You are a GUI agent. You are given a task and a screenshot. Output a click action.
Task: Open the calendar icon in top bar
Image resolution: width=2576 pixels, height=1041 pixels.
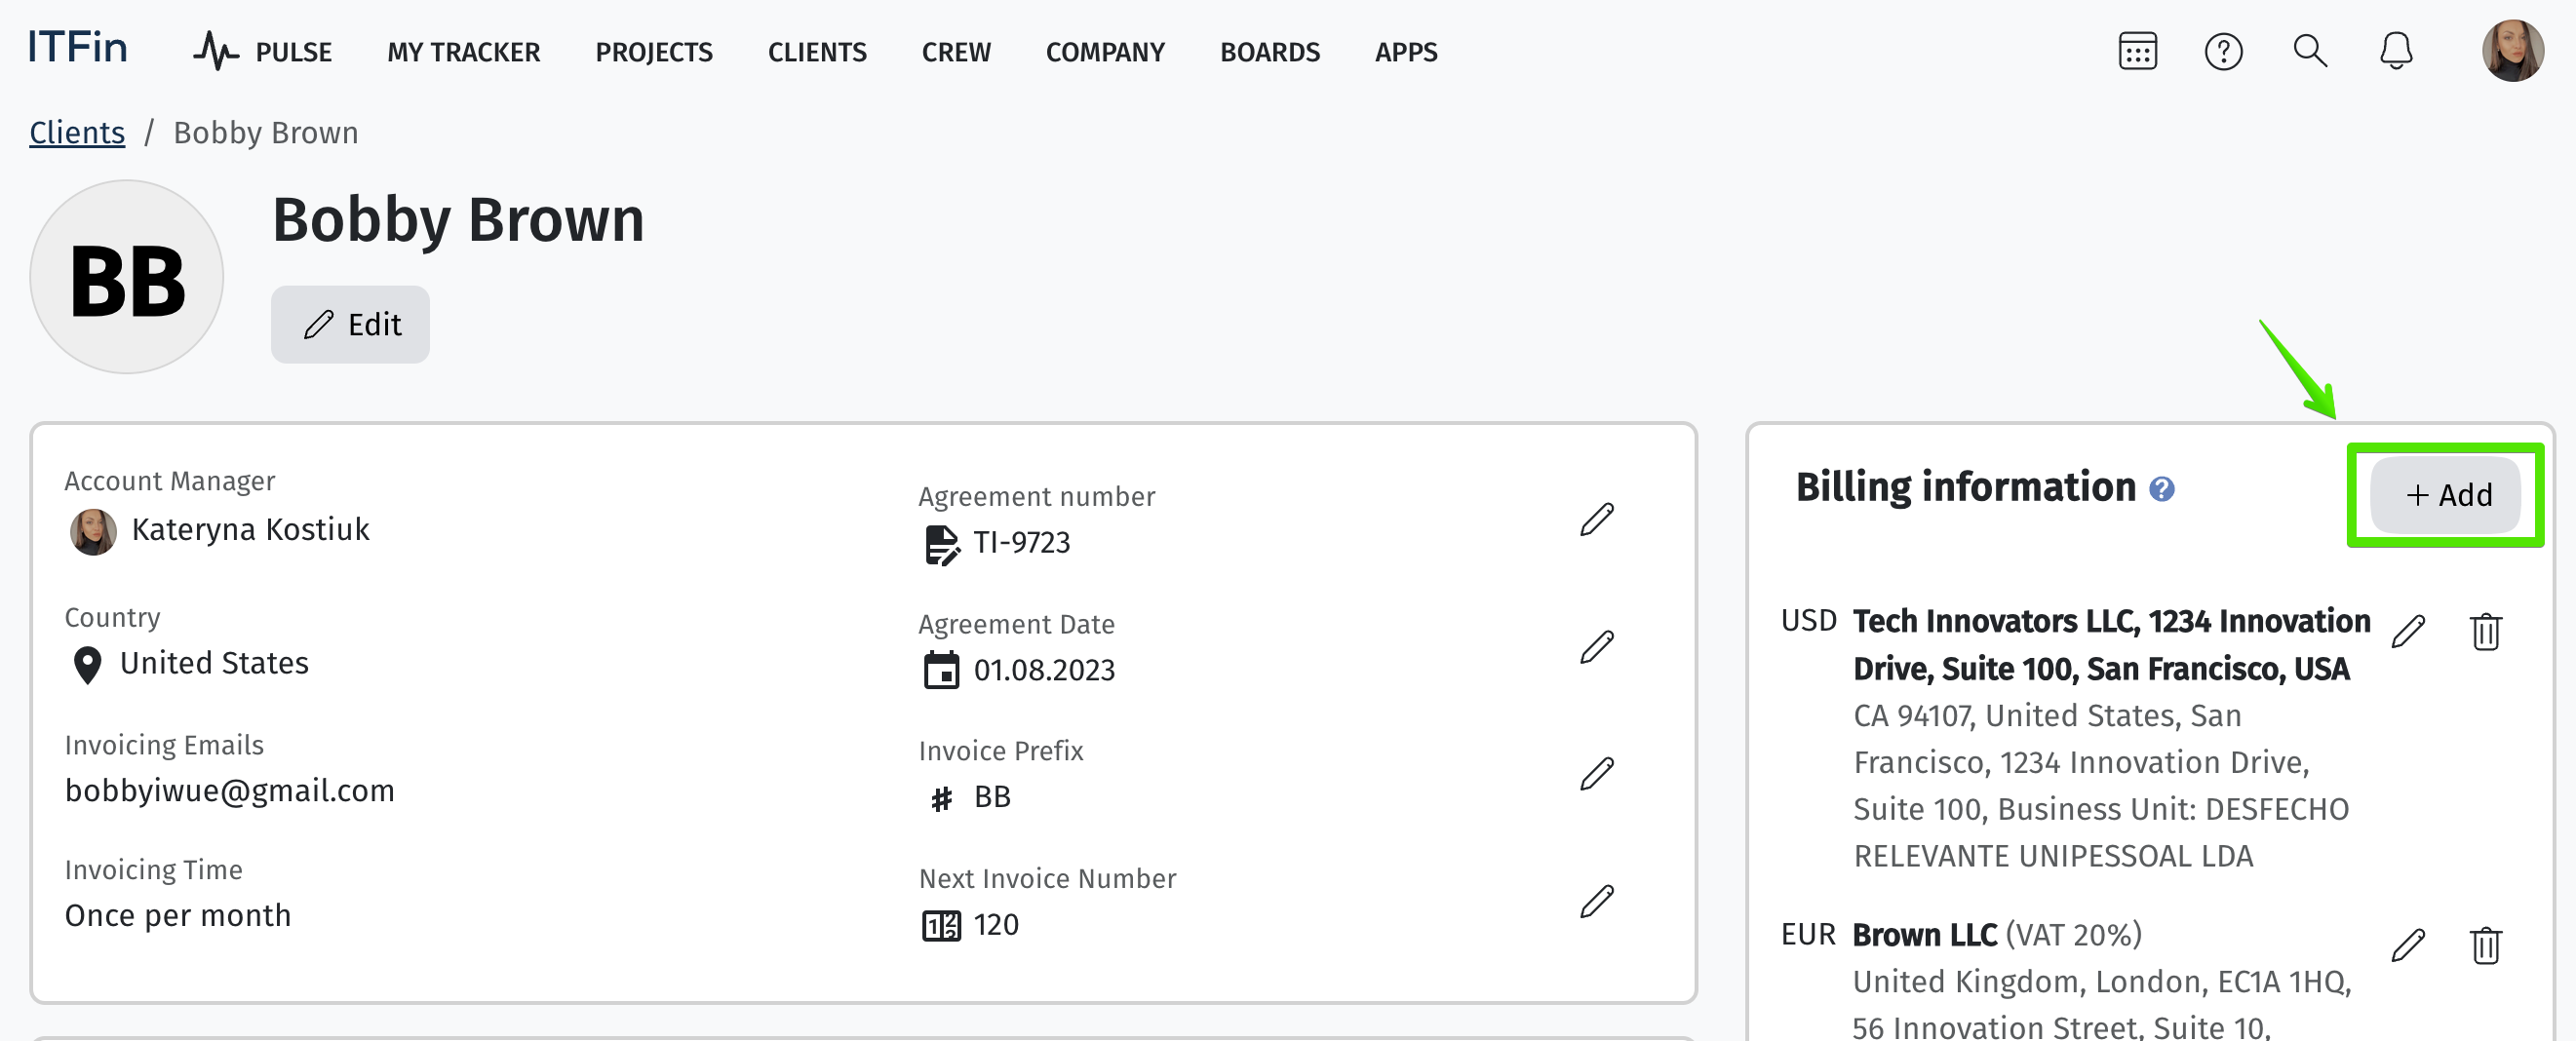2137,51
